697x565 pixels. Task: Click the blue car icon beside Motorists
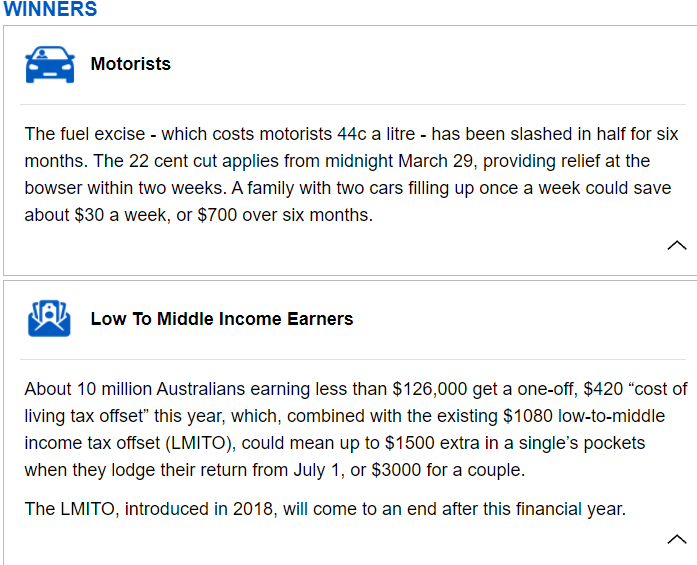pos(50,64)
